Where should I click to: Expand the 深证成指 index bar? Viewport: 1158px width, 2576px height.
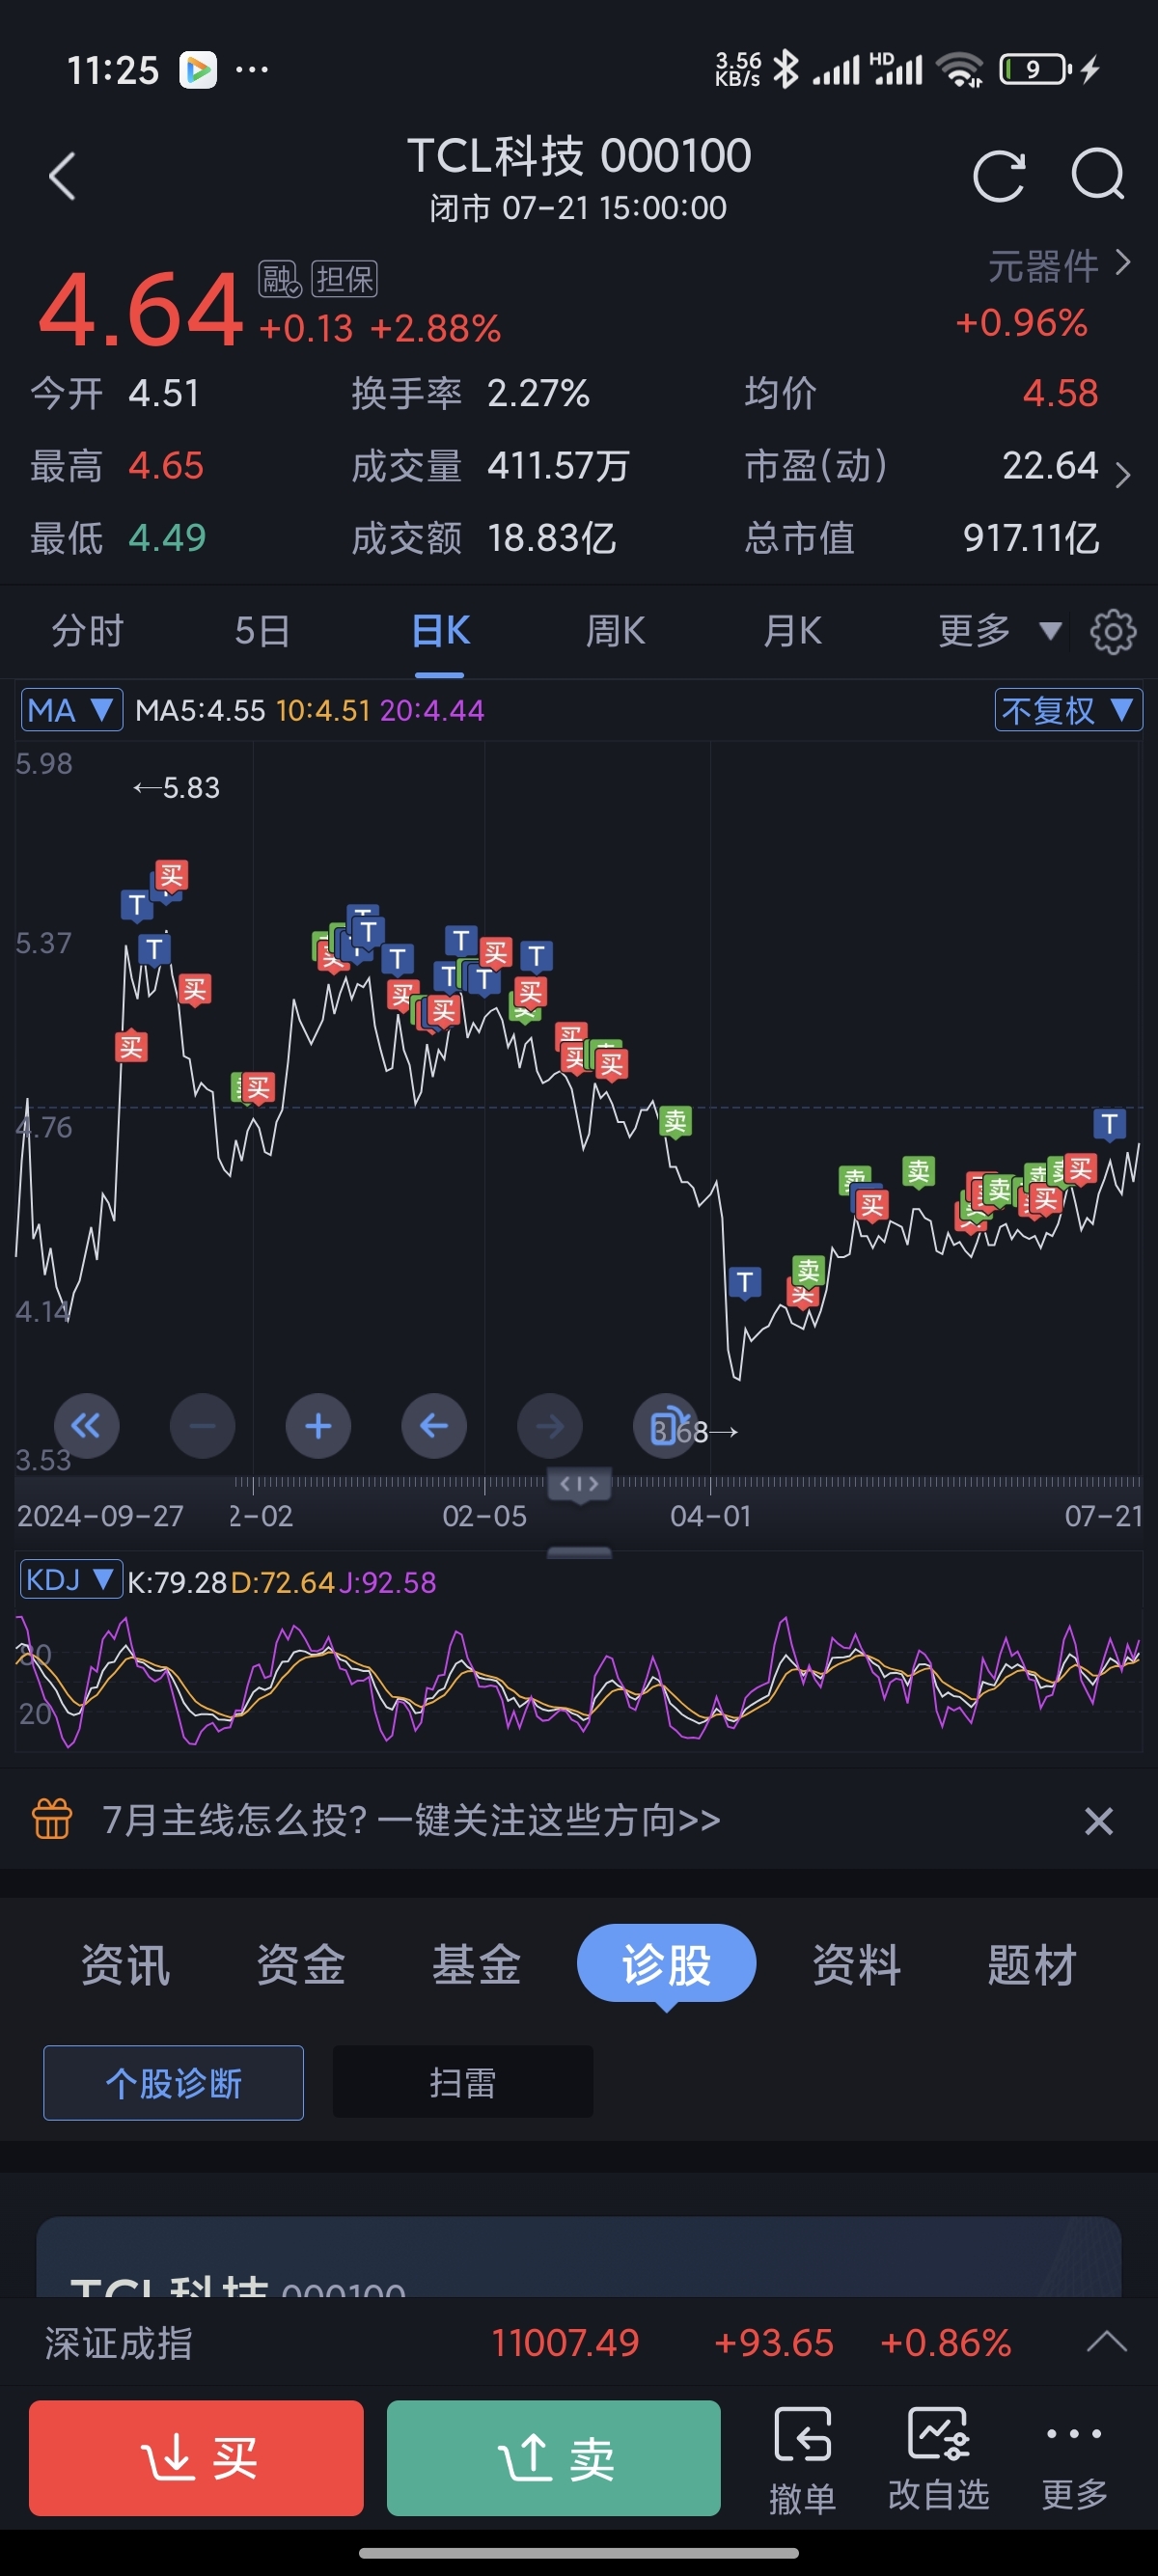[1106, 2342]
